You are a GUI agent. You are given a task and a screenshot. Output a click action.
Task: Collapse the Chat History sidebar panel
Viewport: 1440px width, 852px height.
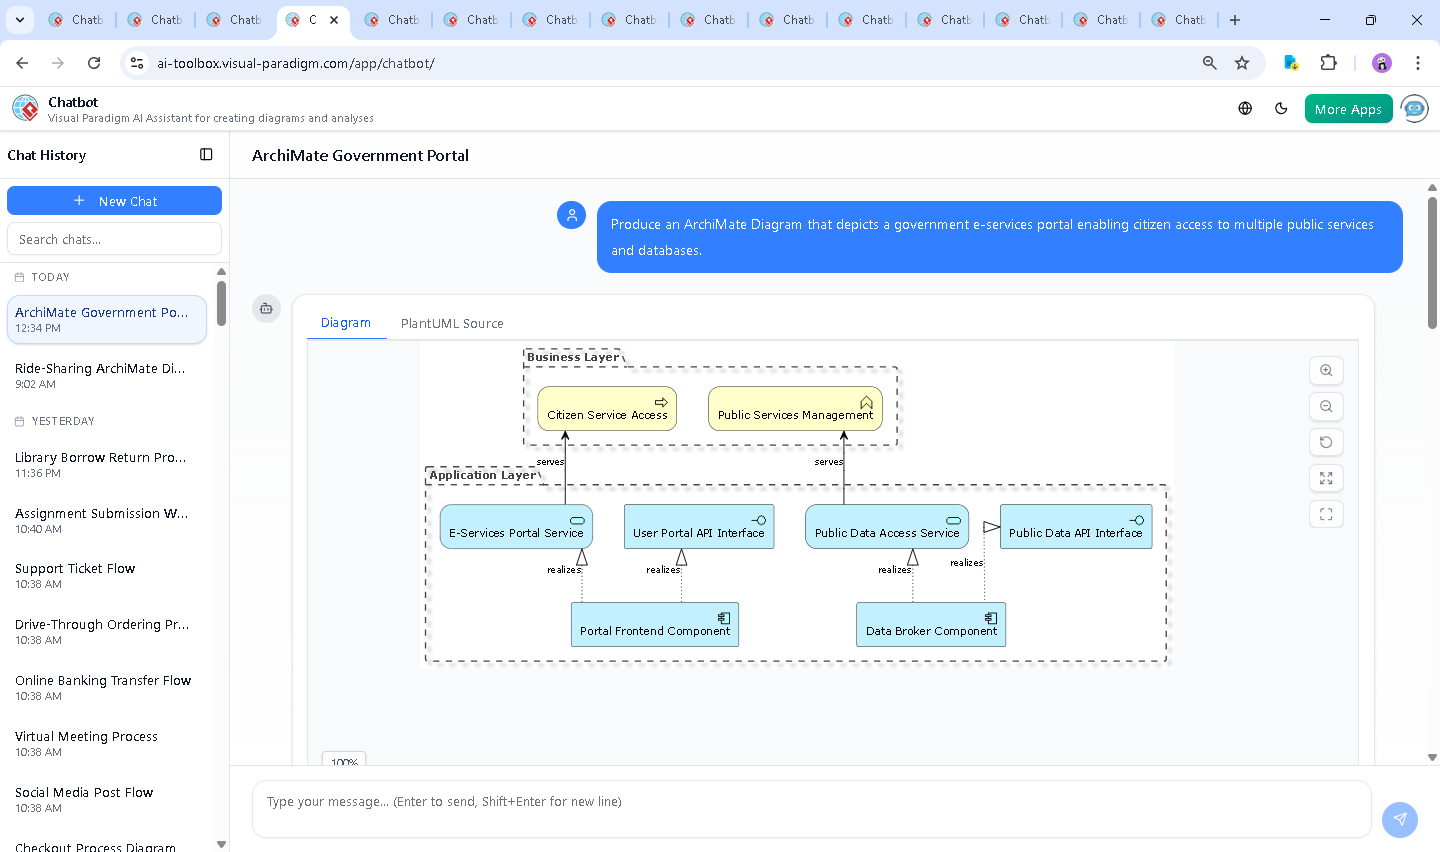tap(206, 155)
